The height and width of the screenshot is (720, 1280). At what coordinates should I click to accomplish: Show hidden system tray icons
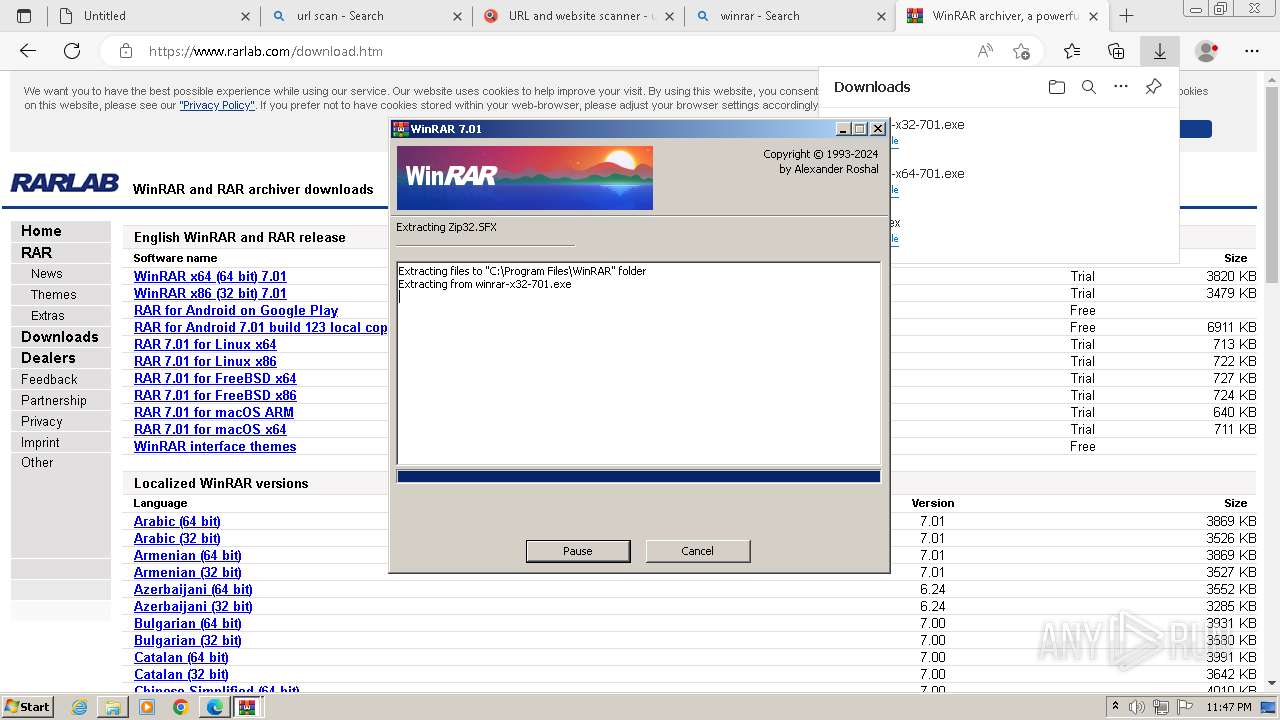[x=1115, y=707]
